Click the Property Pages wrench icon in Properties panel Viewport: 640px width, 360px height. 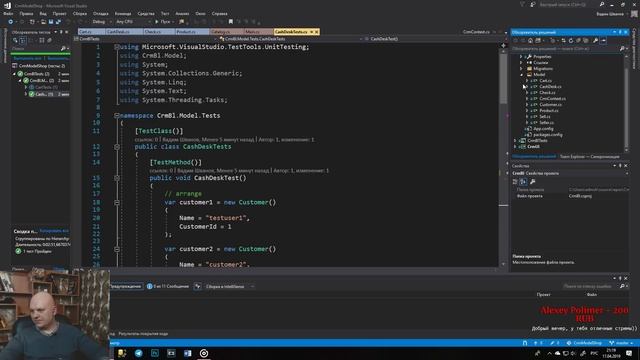click(x=533, y=182)
